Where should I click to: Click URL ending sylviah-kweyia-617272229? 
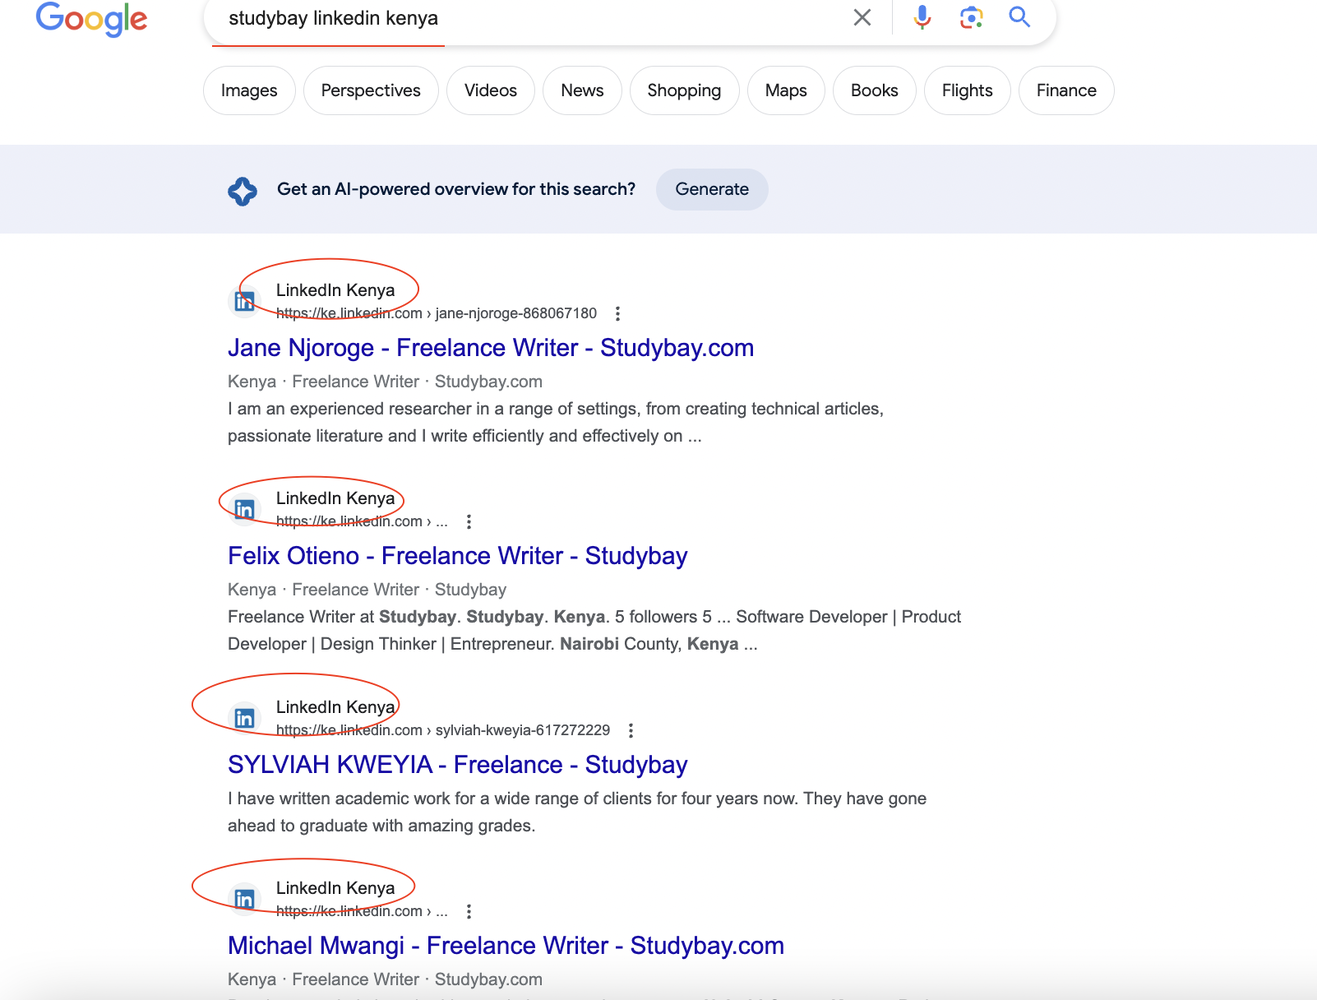click(x=443, y=731)
